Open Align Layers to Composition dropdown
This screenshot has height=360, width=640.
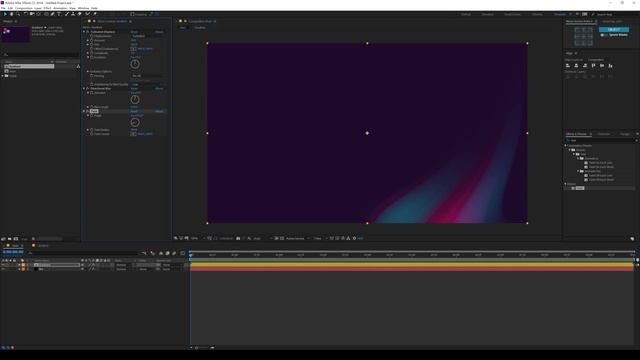coord(600,60)
